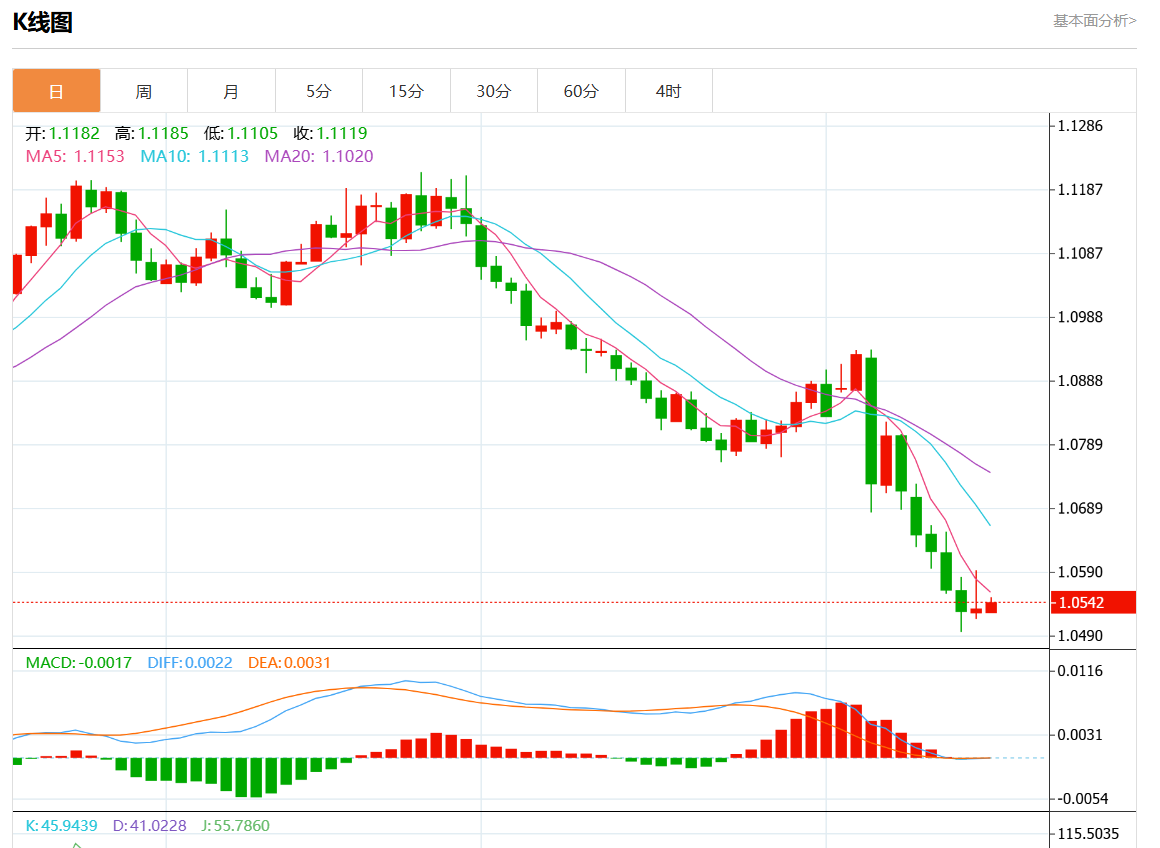Screen dimensions: 1160x848
Task: Switch to the 月 monthly tab
Action: pyautogui.click(x=231, y=91)
